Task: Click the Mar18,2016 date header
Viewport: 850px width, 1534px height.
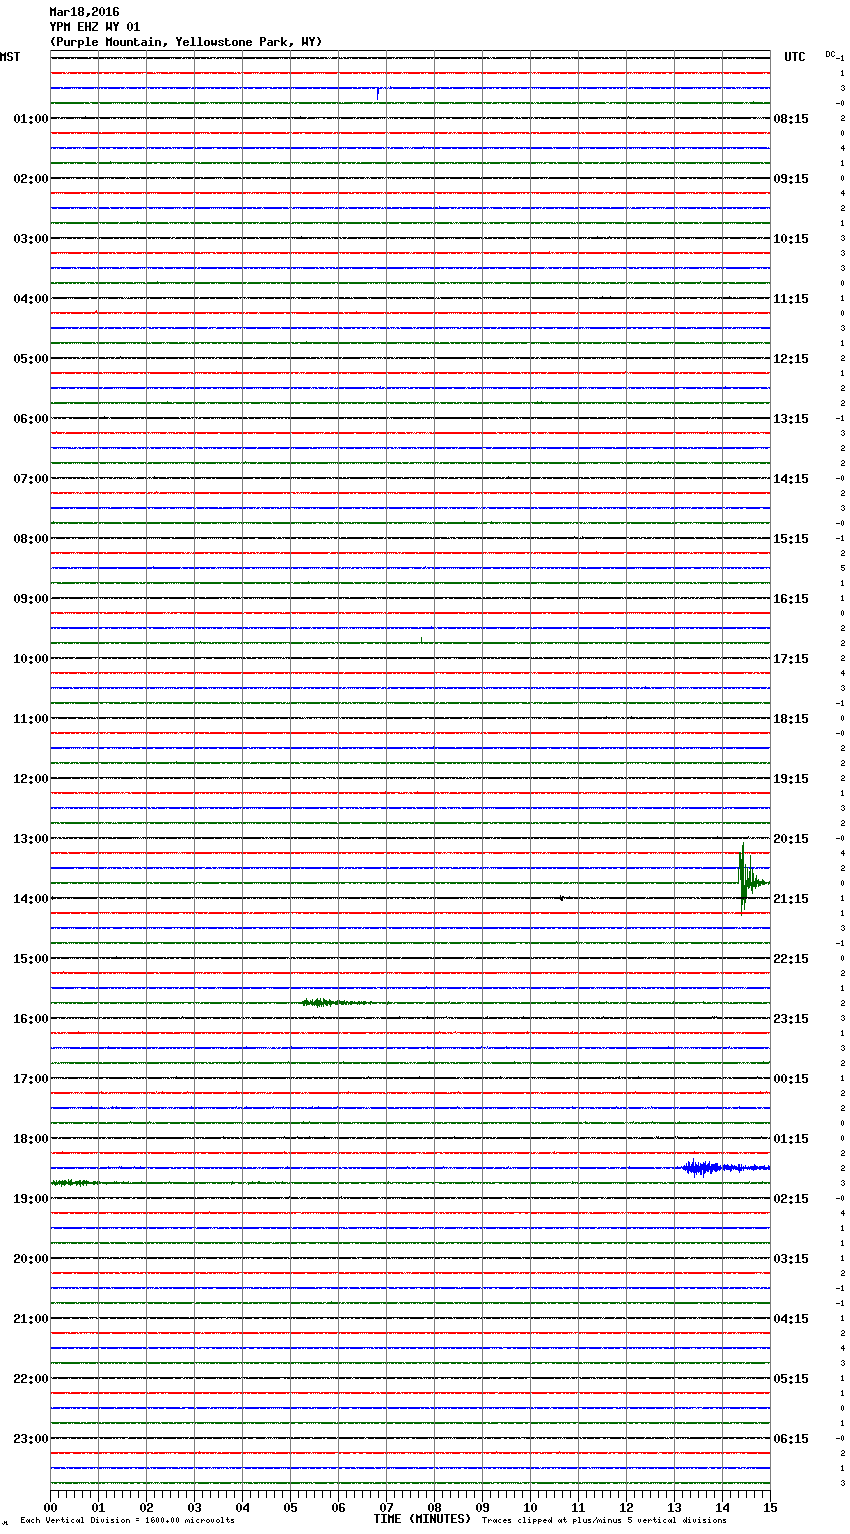Action: (84, 12)
